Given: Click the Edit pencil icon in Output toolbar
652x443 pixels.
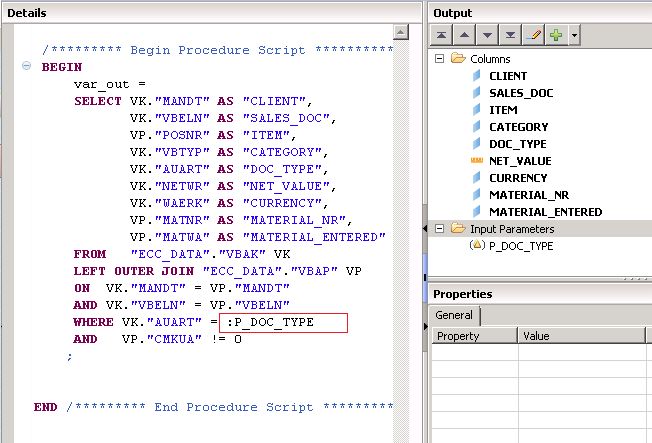Looking at the screenshot, I should click(533, 36).
